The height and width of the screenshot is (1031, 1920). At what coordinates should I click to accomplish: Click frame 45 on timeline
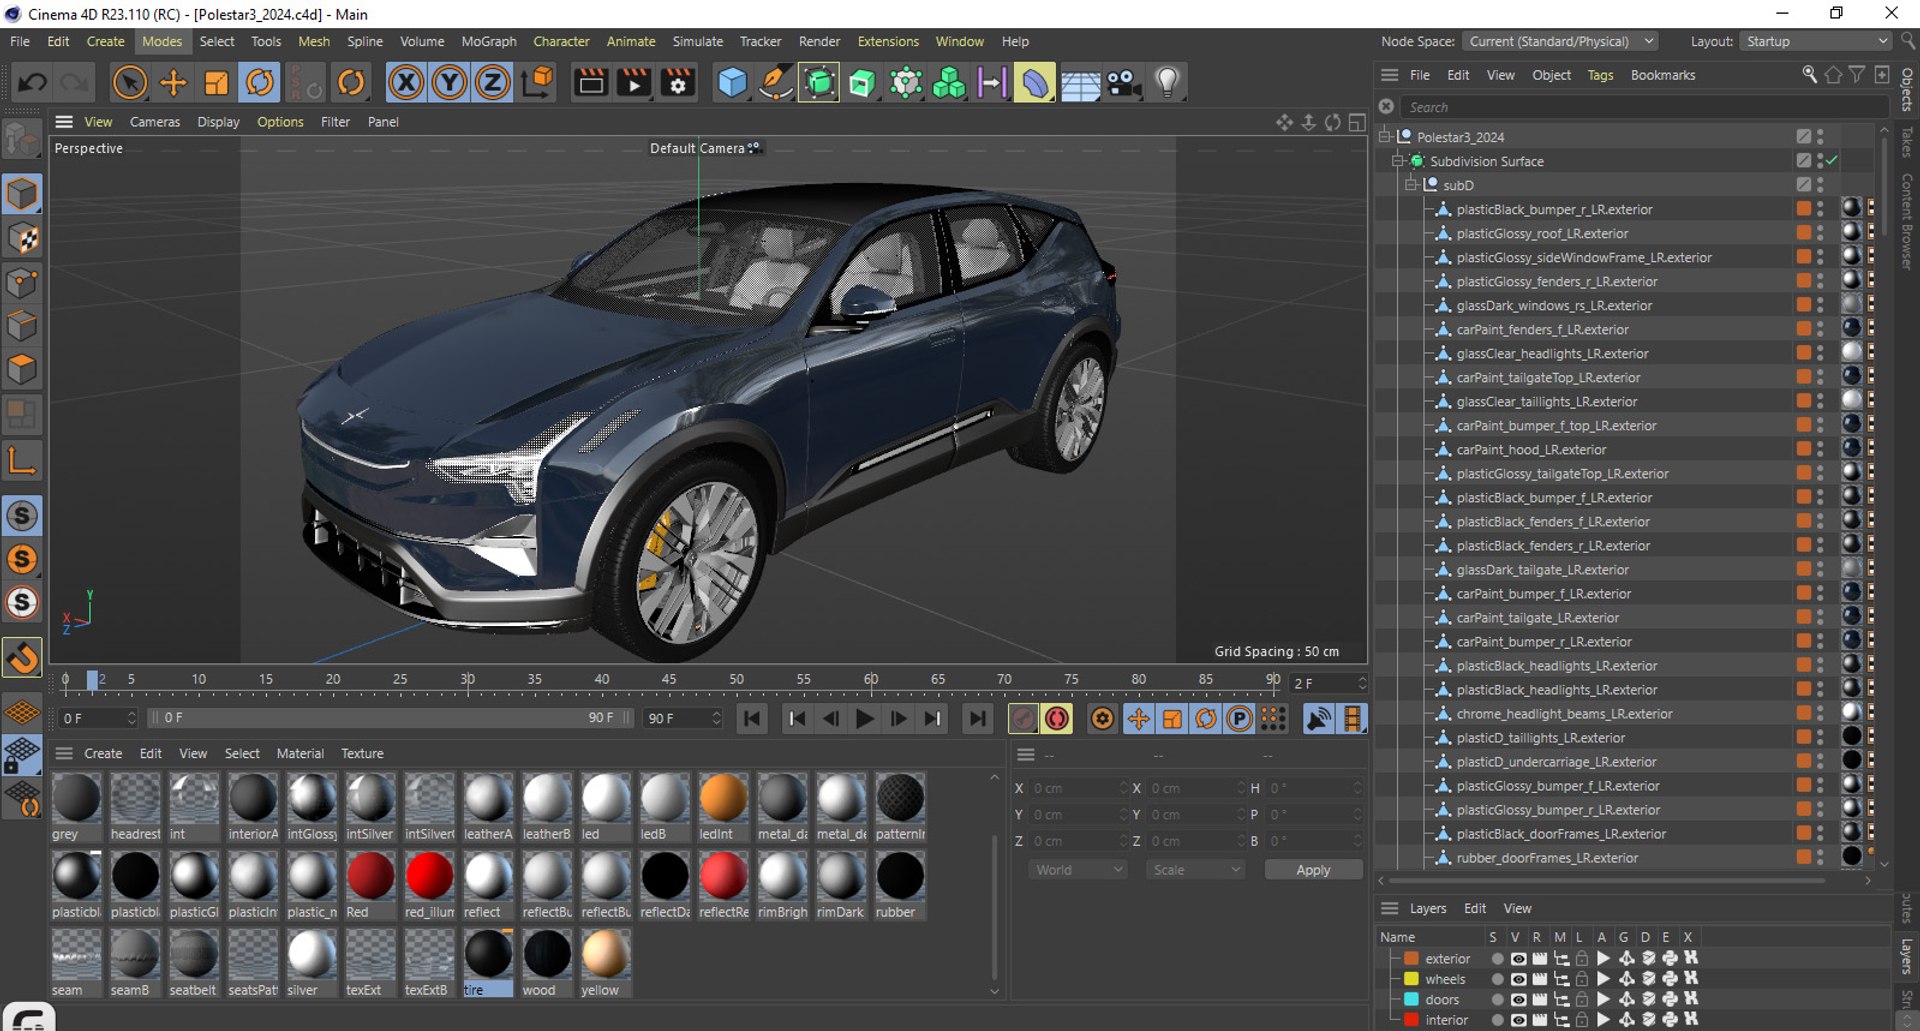[669, 680]
